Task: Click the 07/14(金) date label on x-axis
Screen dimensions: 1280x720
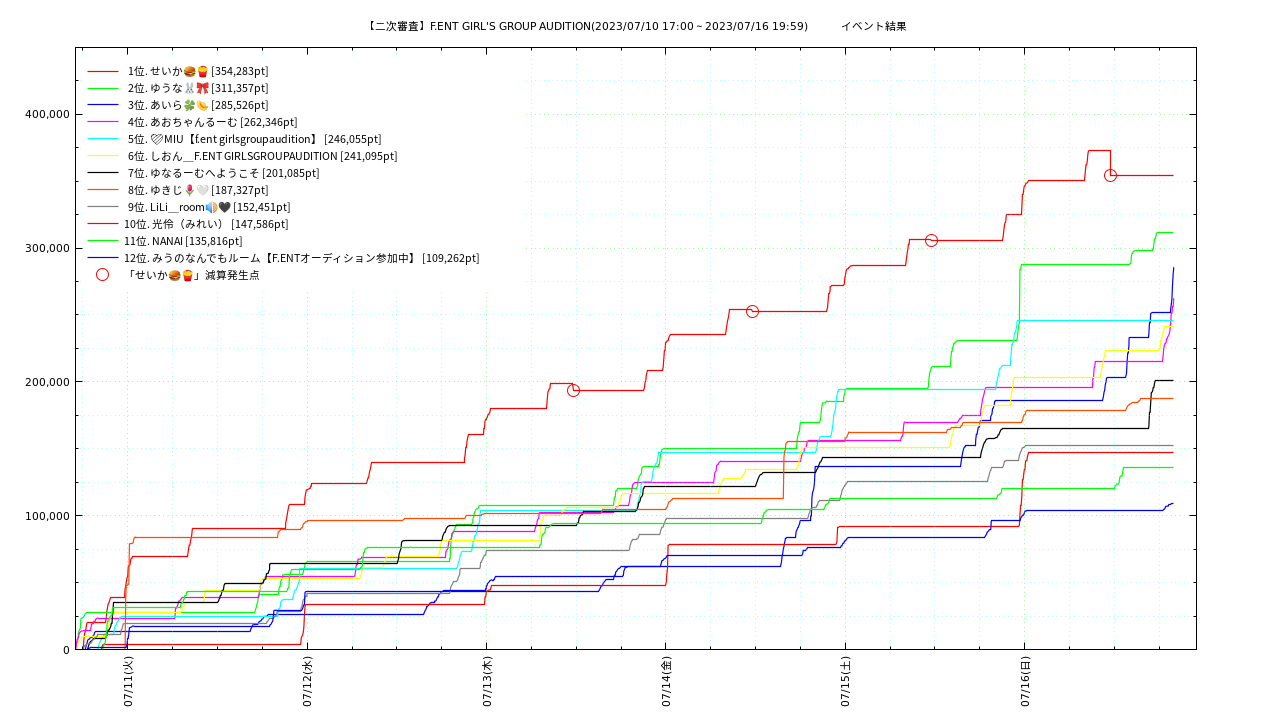Action: (666, 682)
